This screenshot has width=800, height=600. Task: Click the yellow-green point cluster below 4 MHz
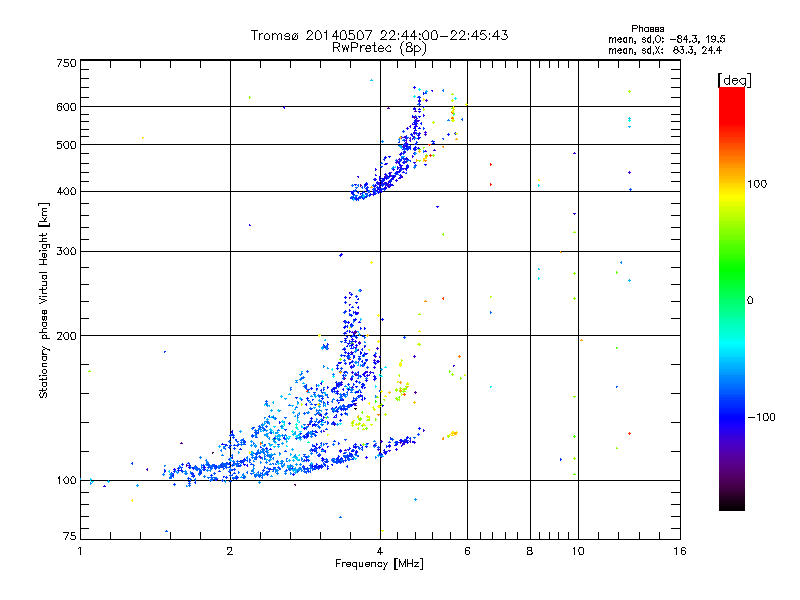tap(362, 421)
